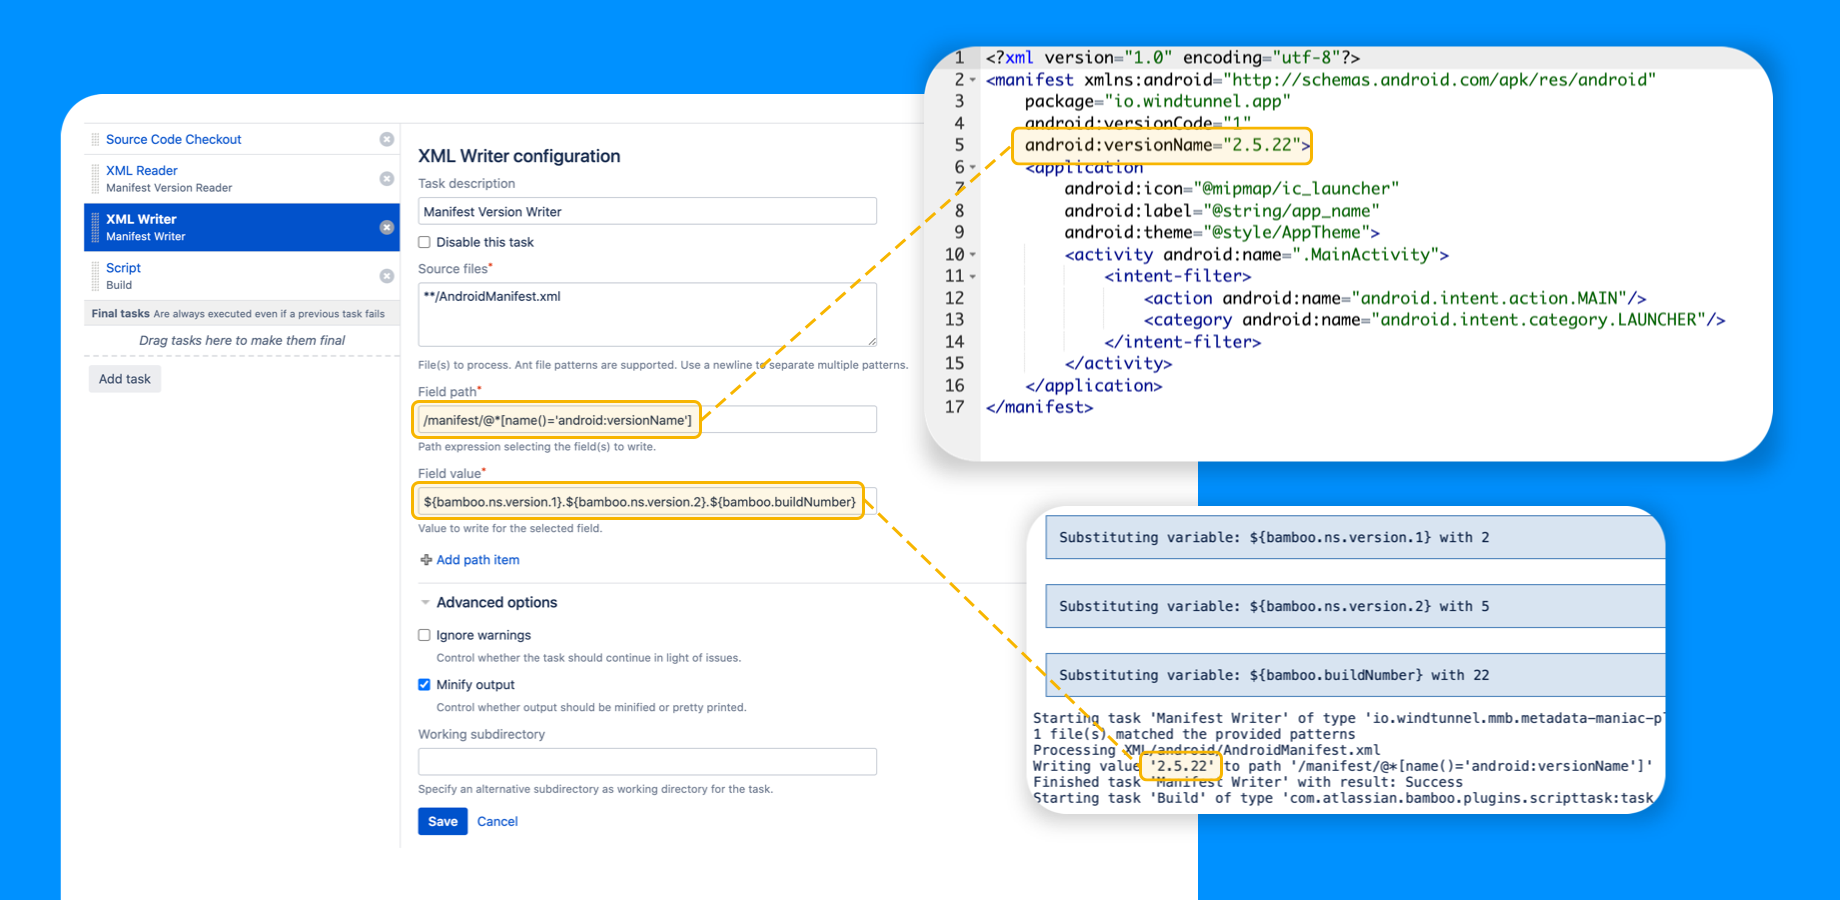Click log line substituting bamboo.ns.version.1
This screenshot has height=900, width=1840.
click(x=1355, y=538)
